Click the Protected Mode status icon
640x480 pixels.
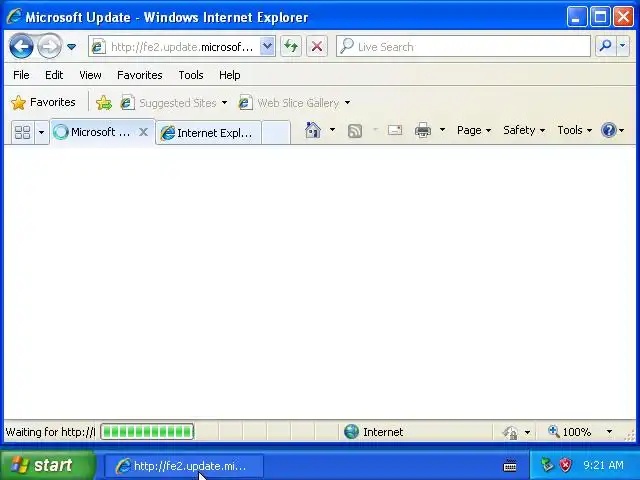point(510,432)
